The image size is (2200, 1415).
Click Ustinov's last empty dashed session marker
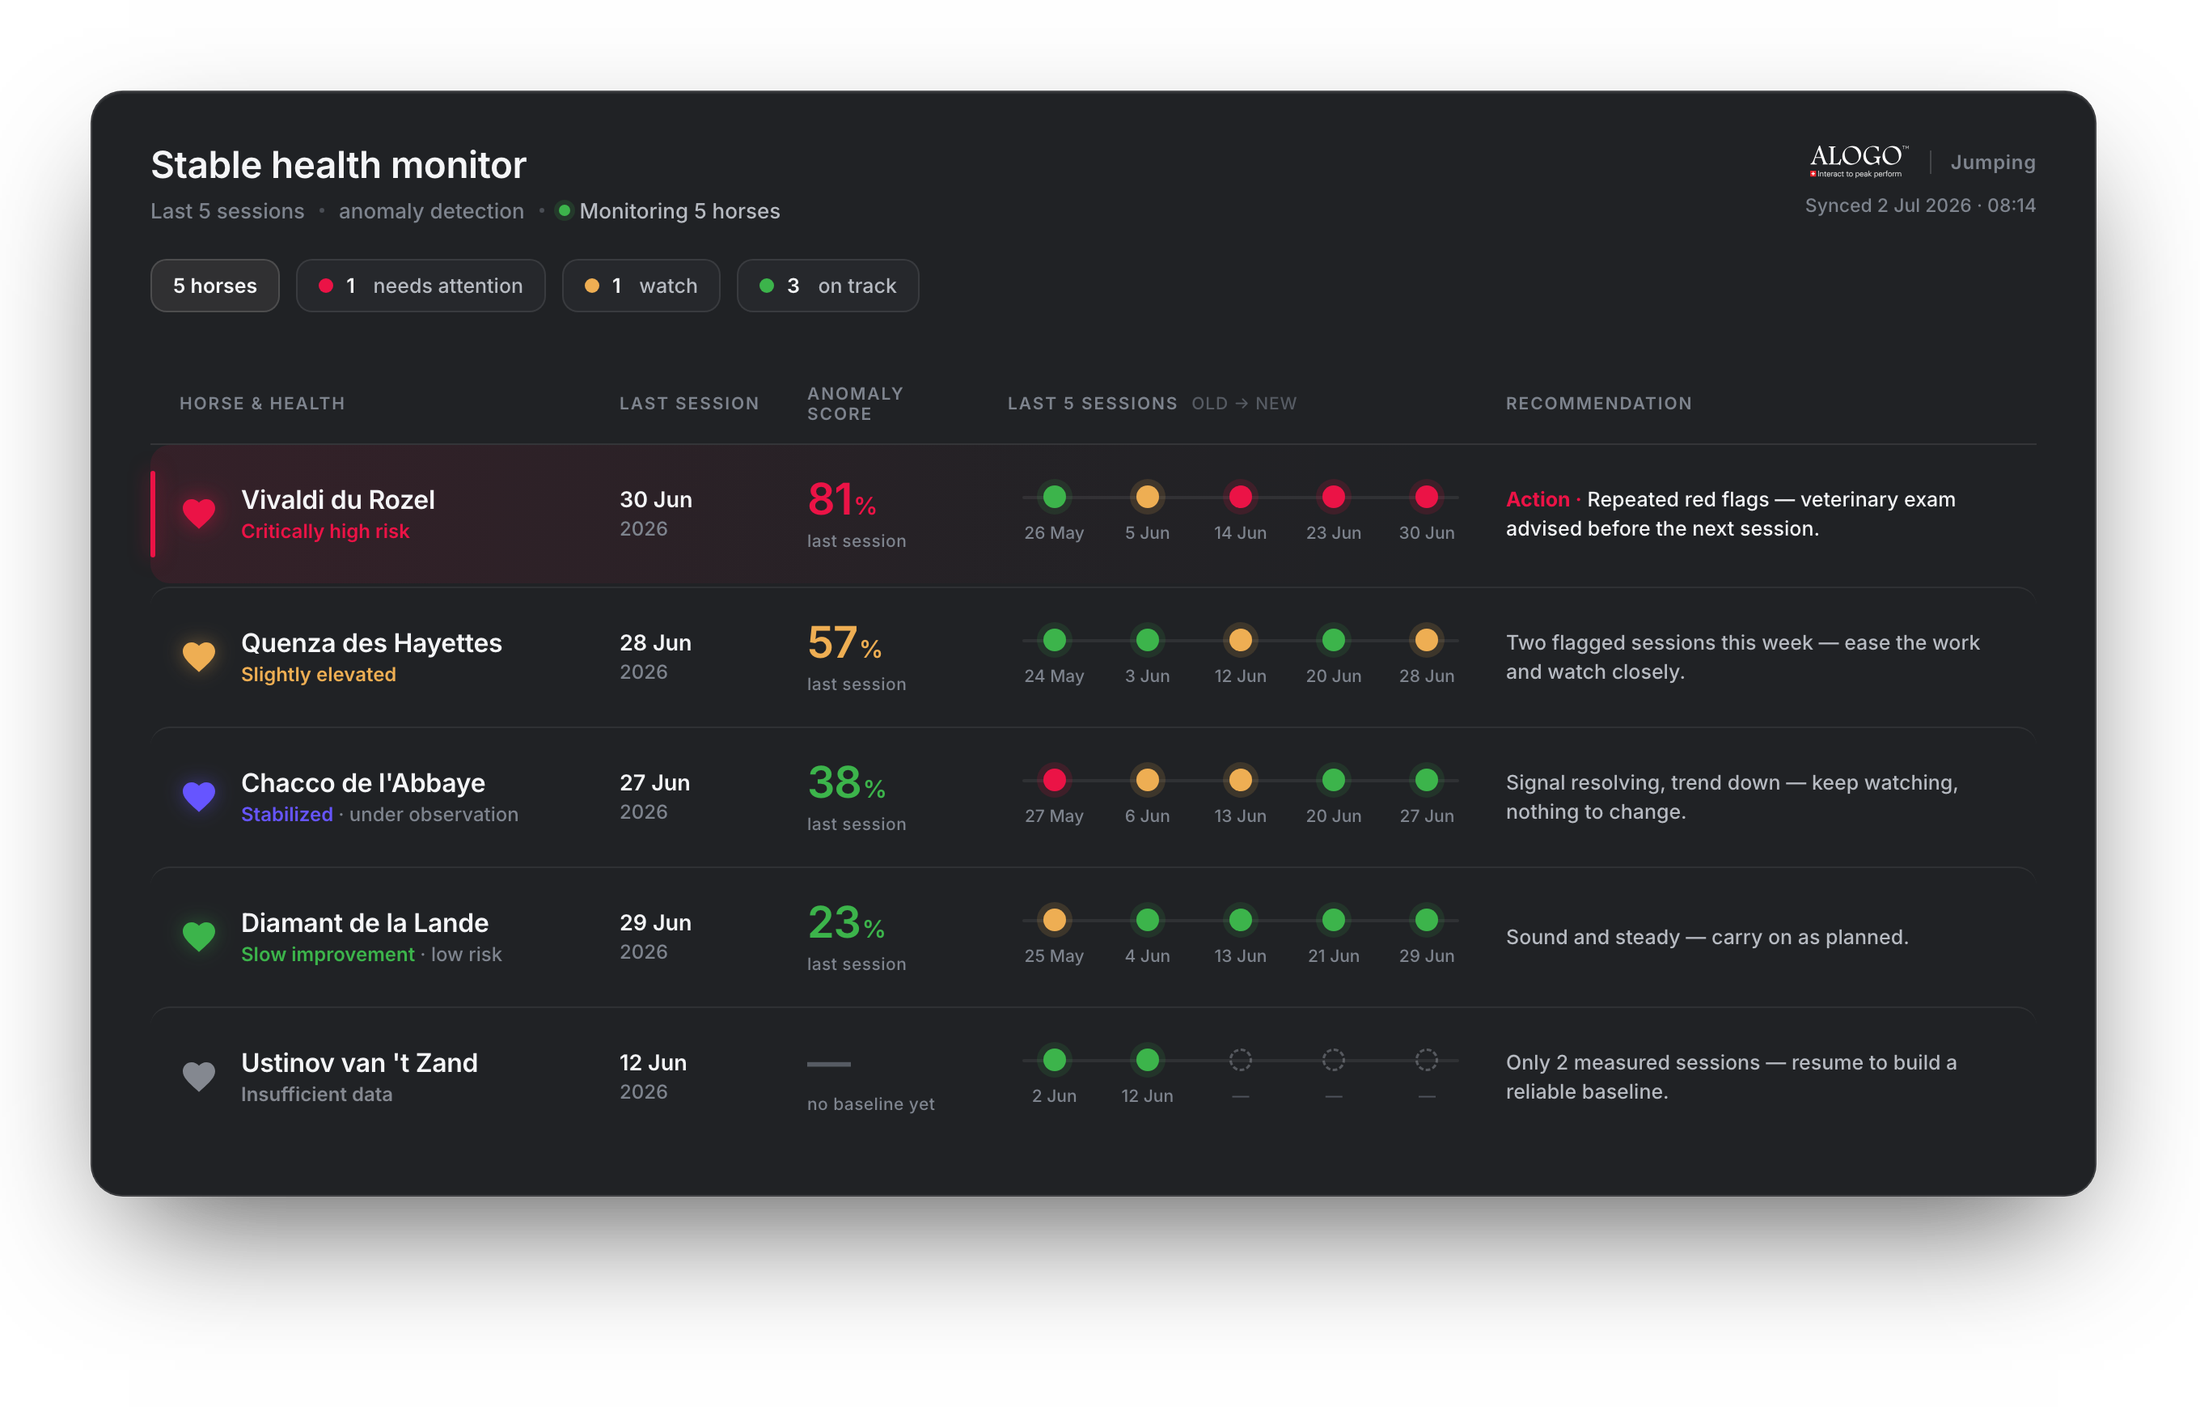tap(1426, 1060)
